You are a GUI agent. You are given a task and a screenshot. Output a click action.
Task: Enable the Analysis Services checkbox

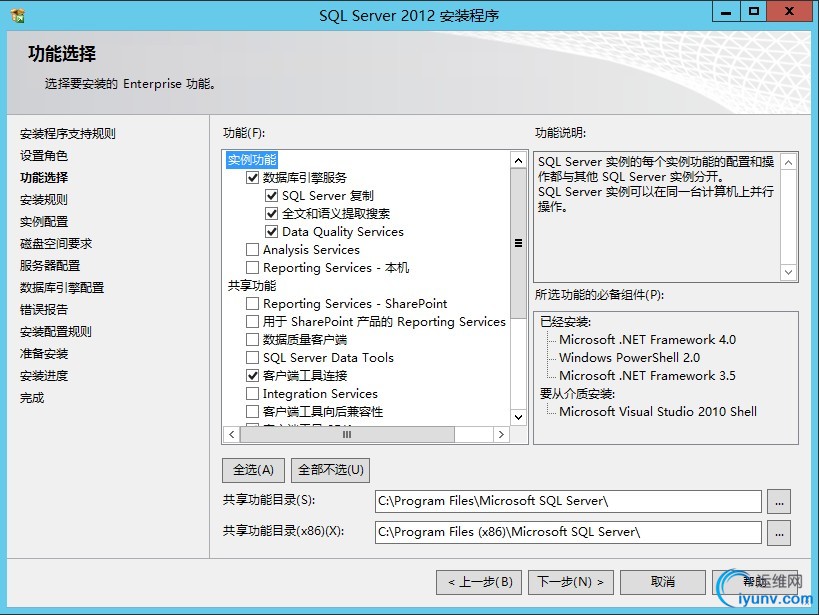click(252, 250)
